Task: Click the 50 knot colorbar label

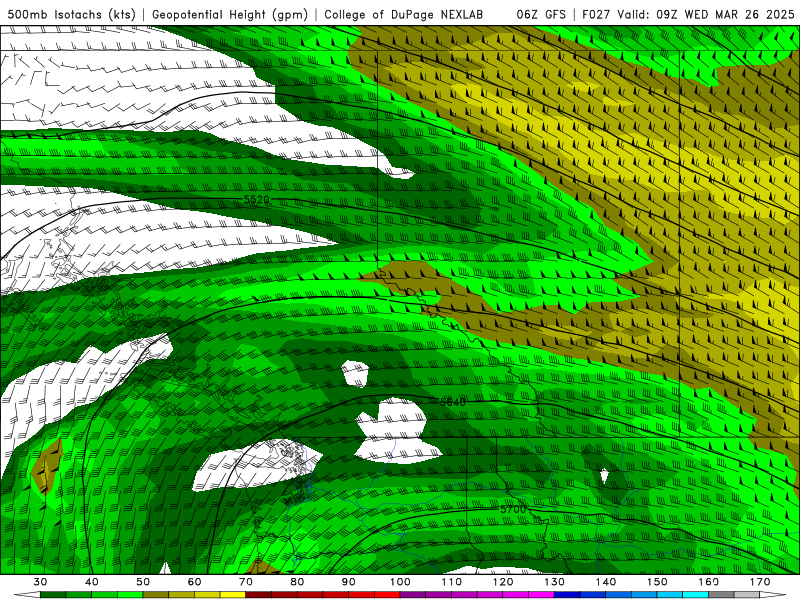Action: (143, 582)
